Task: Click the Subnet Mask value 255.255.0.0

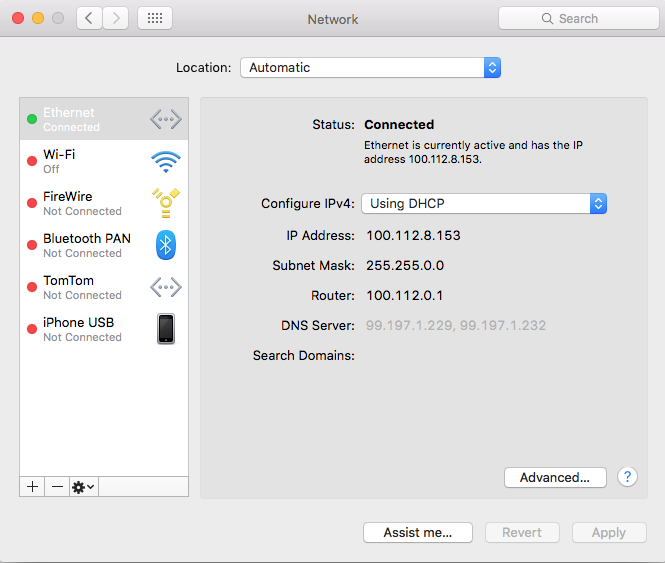Action: 405,266
